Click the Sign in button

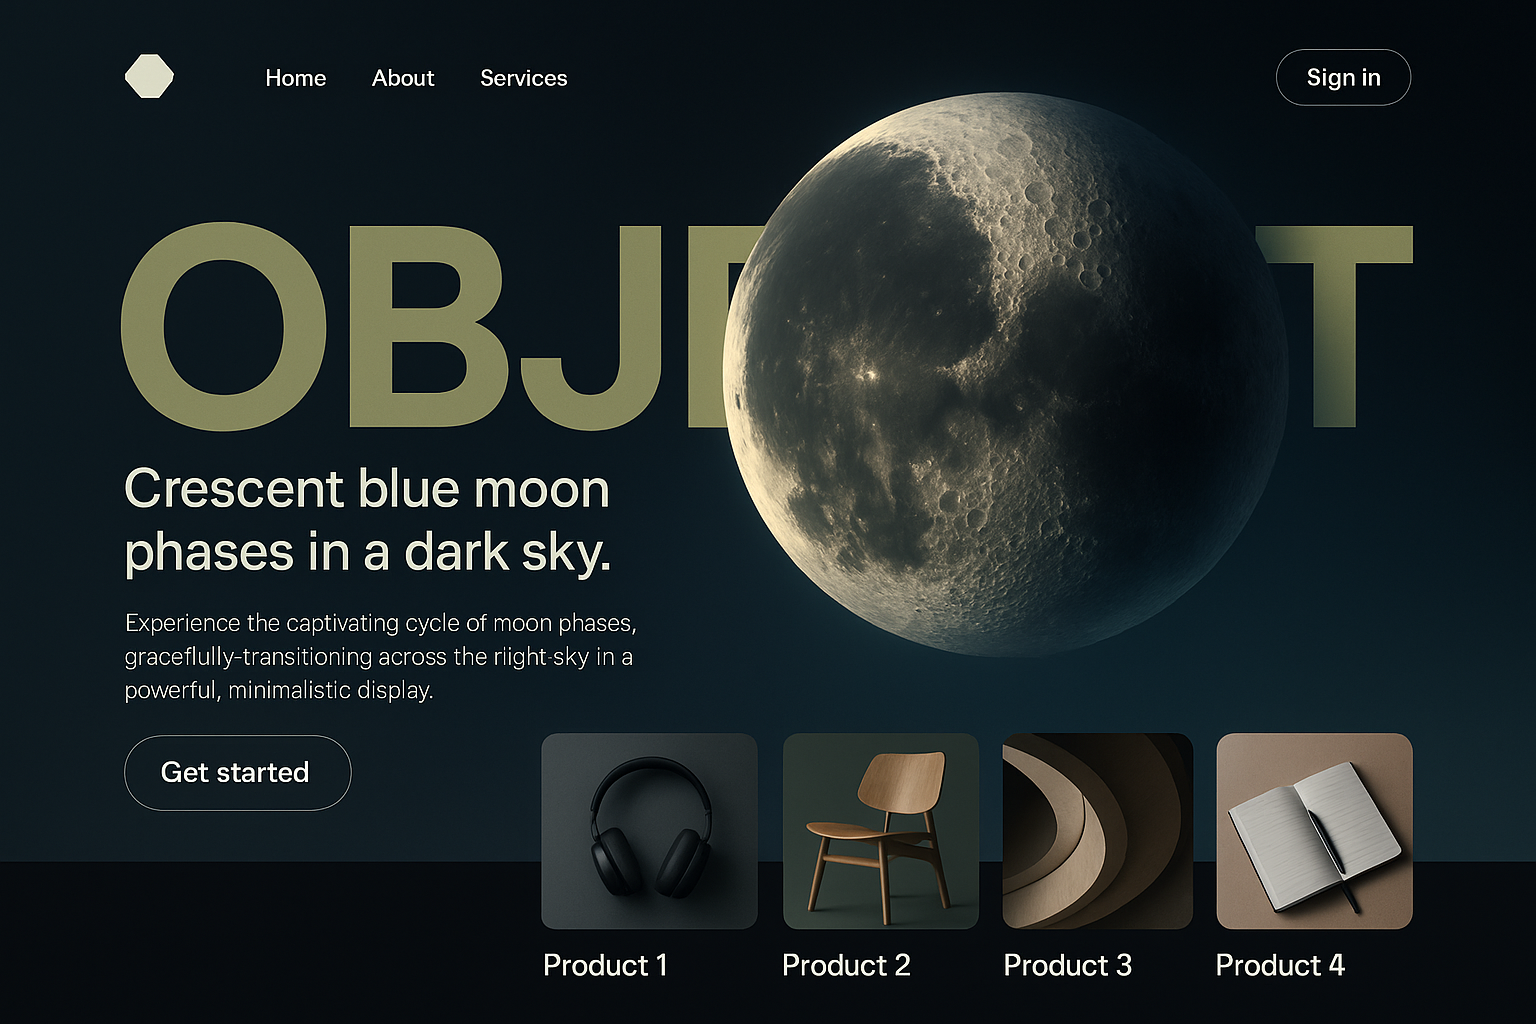tap(1343, 77)
